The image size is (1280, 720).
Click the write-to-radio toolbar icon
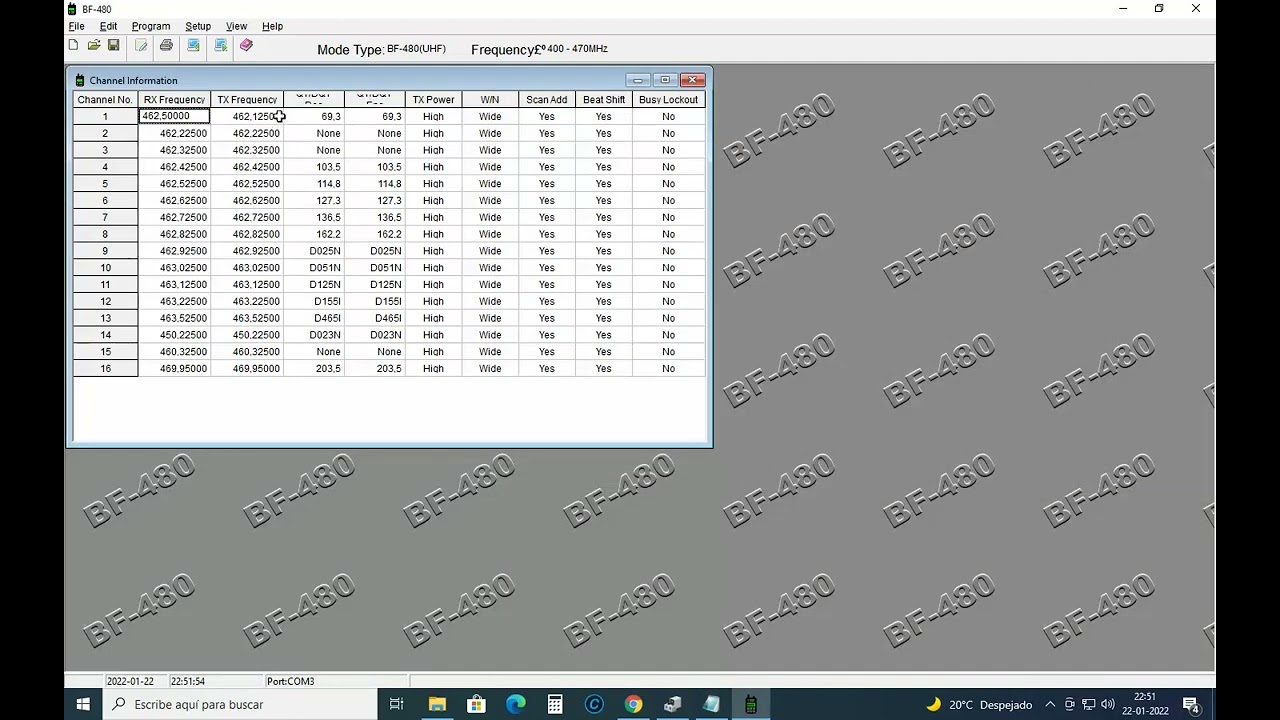point(220,45)
